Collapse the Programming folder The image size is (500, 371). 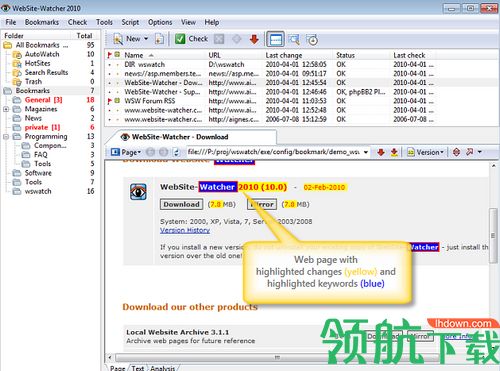[x=6, y=136]
